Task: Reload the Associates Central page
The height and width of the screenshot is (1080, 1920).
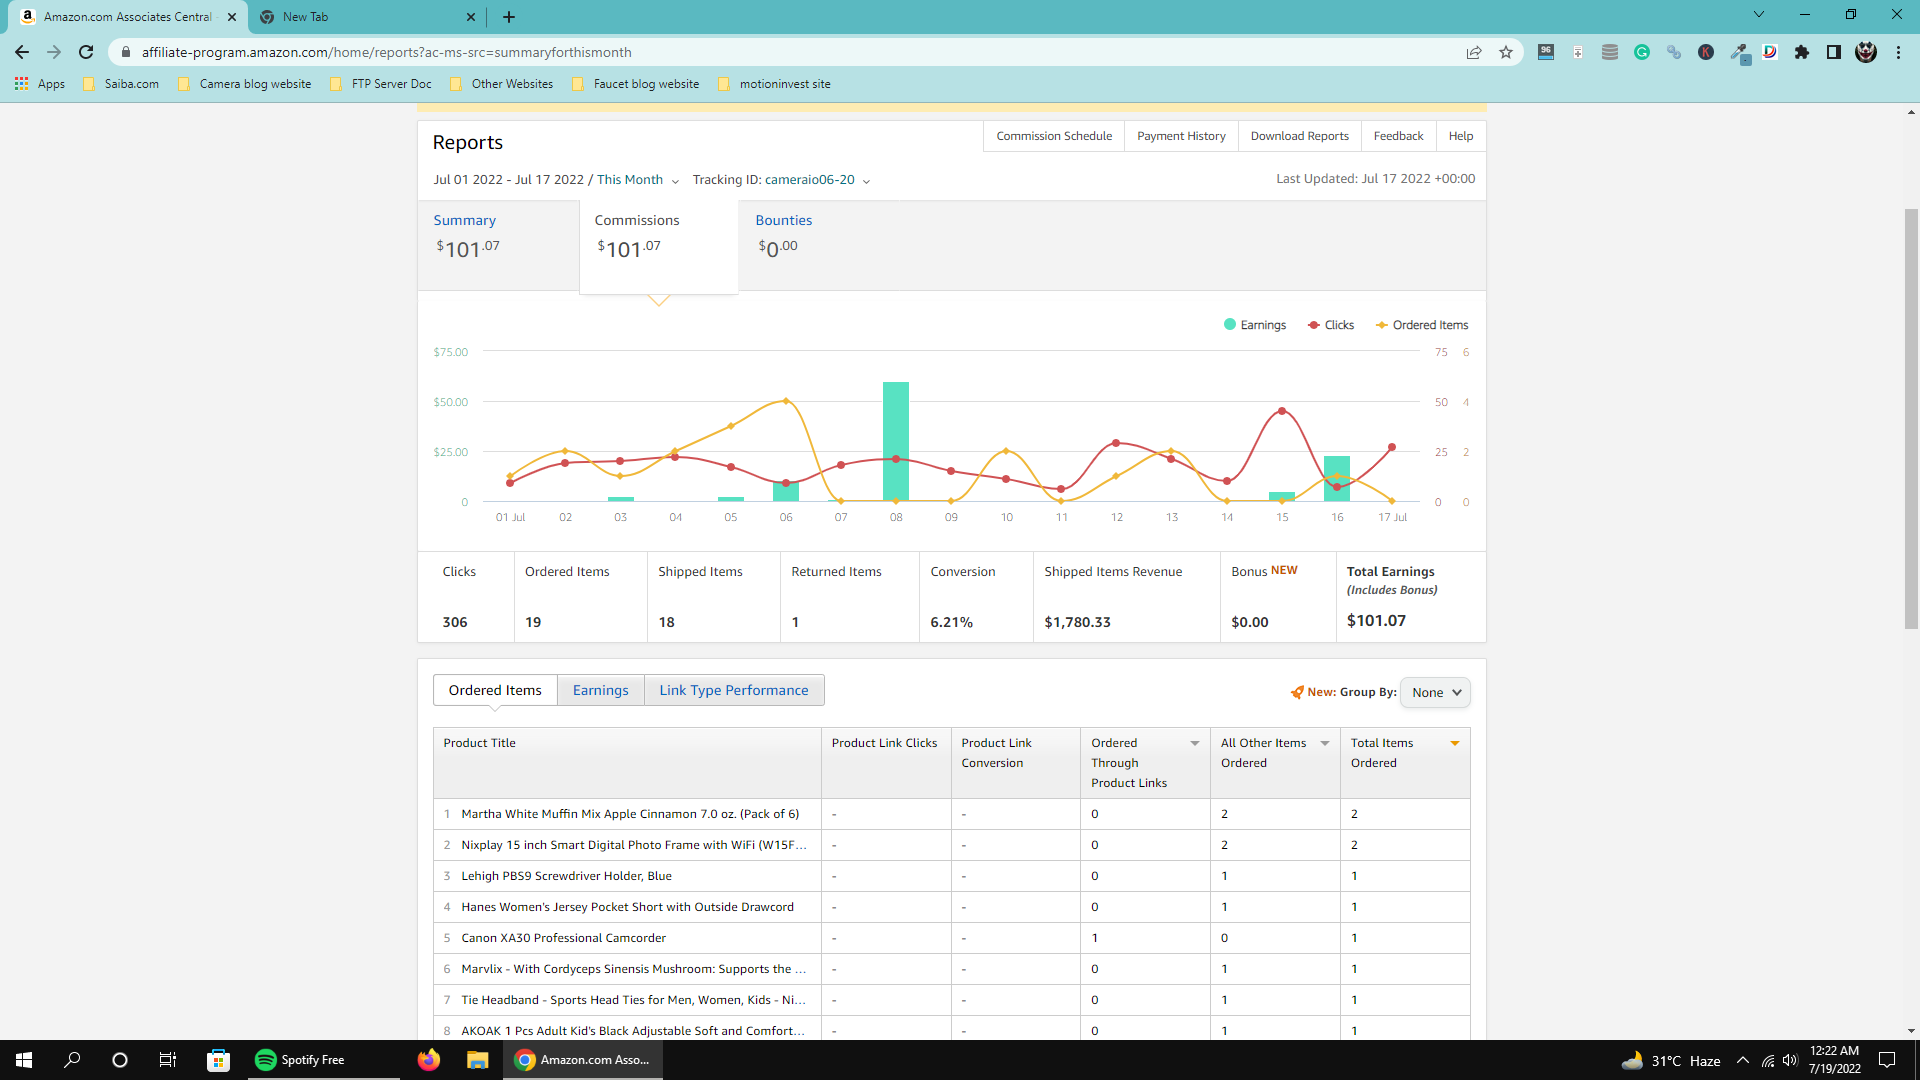Action: click(86, 52)
